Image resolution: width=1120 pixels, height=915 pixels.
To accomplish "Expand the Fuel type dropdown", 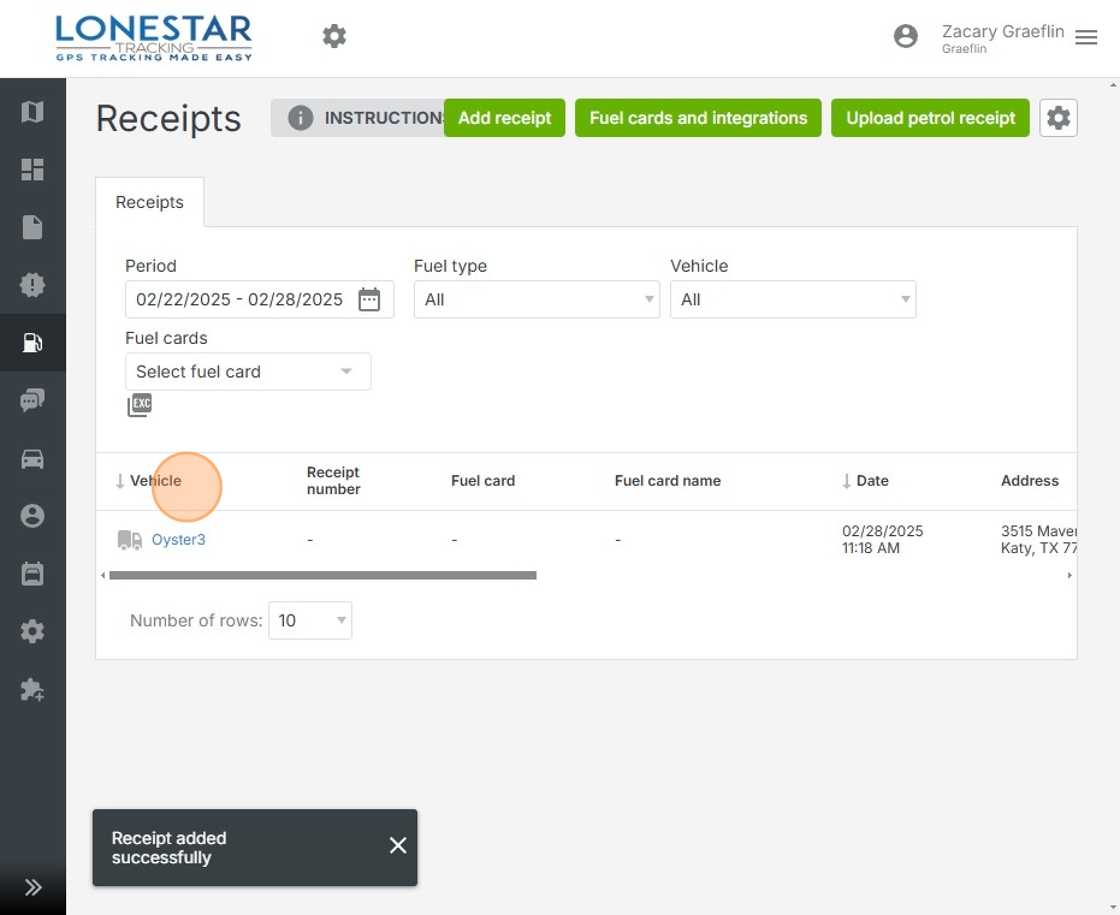I will pos(536,299).
